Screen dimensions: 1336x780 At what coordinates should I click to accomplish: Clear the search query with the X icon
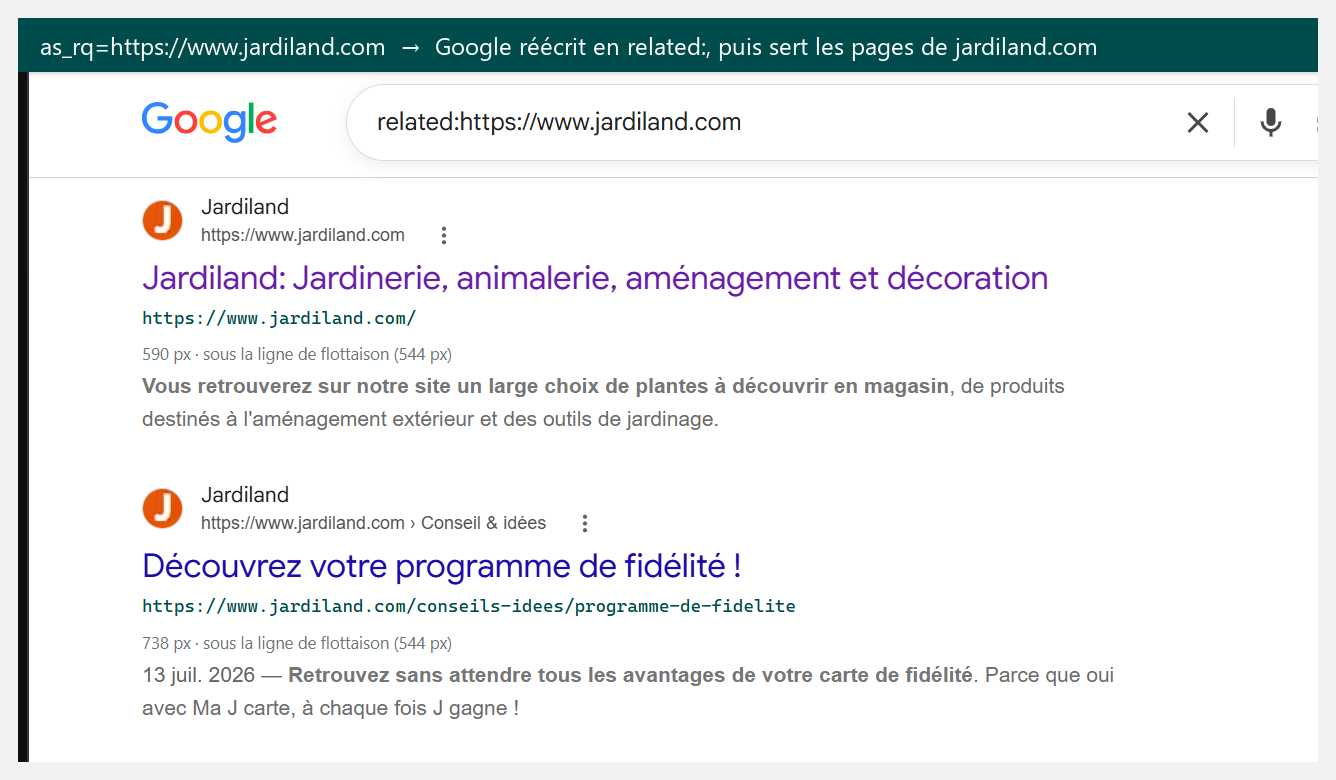coord(1197,123)
